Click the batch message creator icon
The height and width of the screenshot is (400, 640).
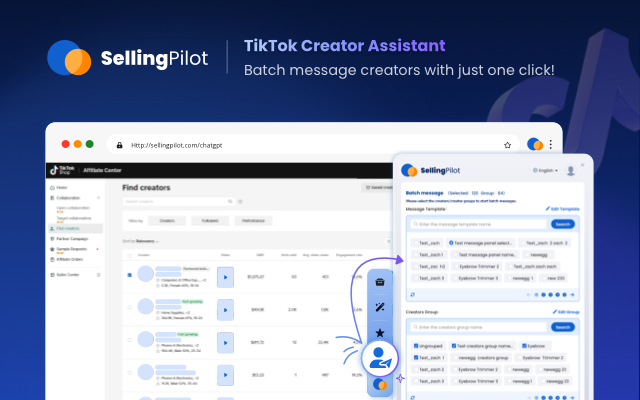380,358
